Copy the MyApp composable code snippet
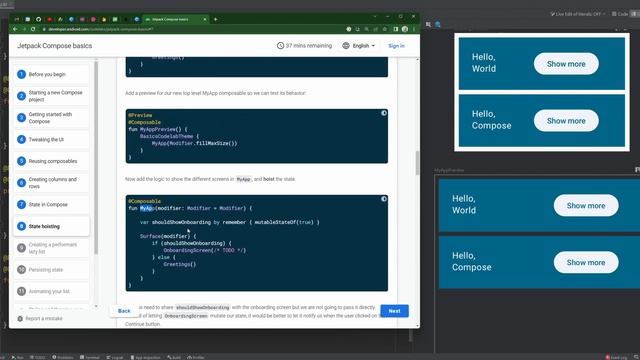The height and width of the screenshot is (360, 640). click(384, 199)
